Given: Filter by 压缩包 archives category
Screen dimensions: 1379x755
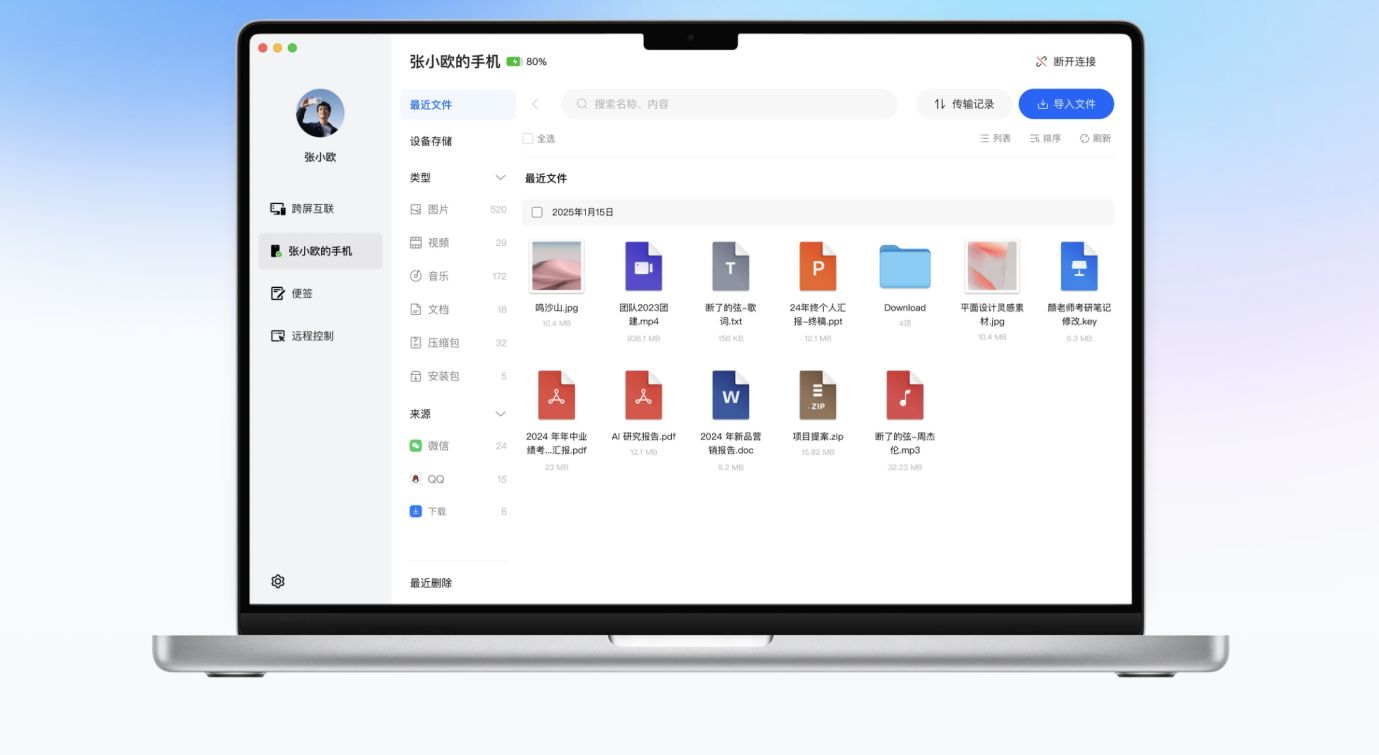Looking at the screenshot, I should (458, 343).
